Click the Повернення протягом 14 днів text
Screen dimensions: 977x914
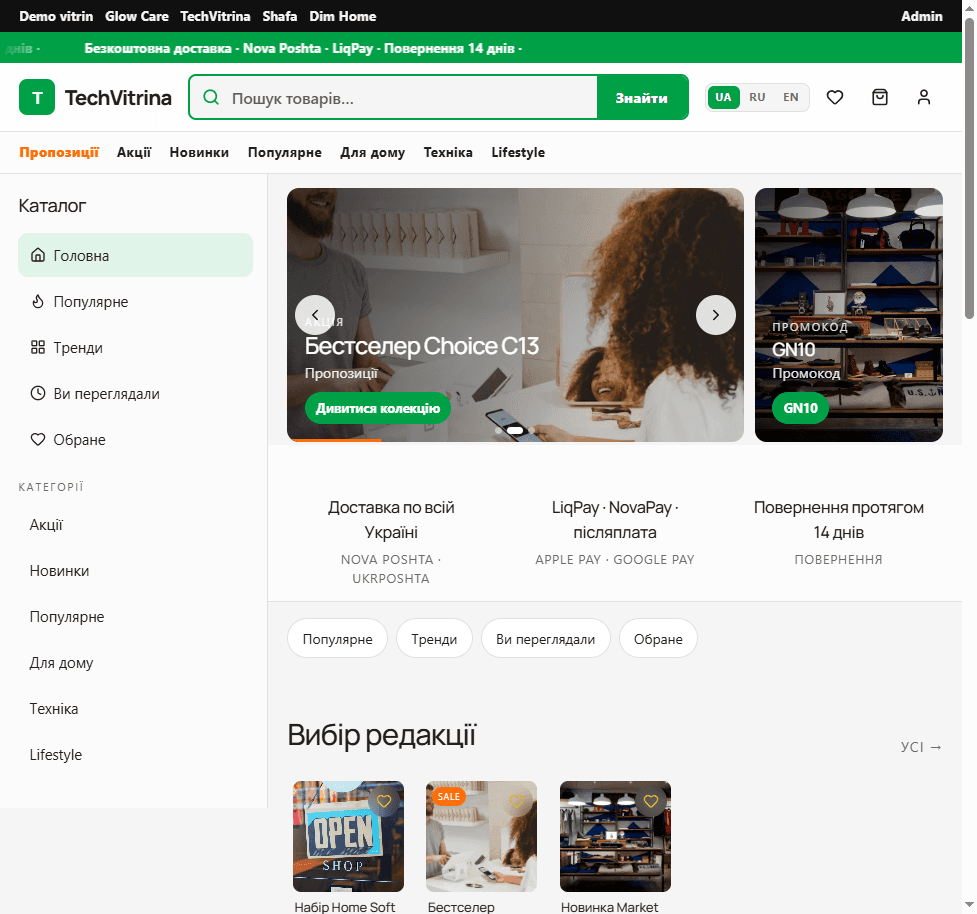(x=838, y=520)
